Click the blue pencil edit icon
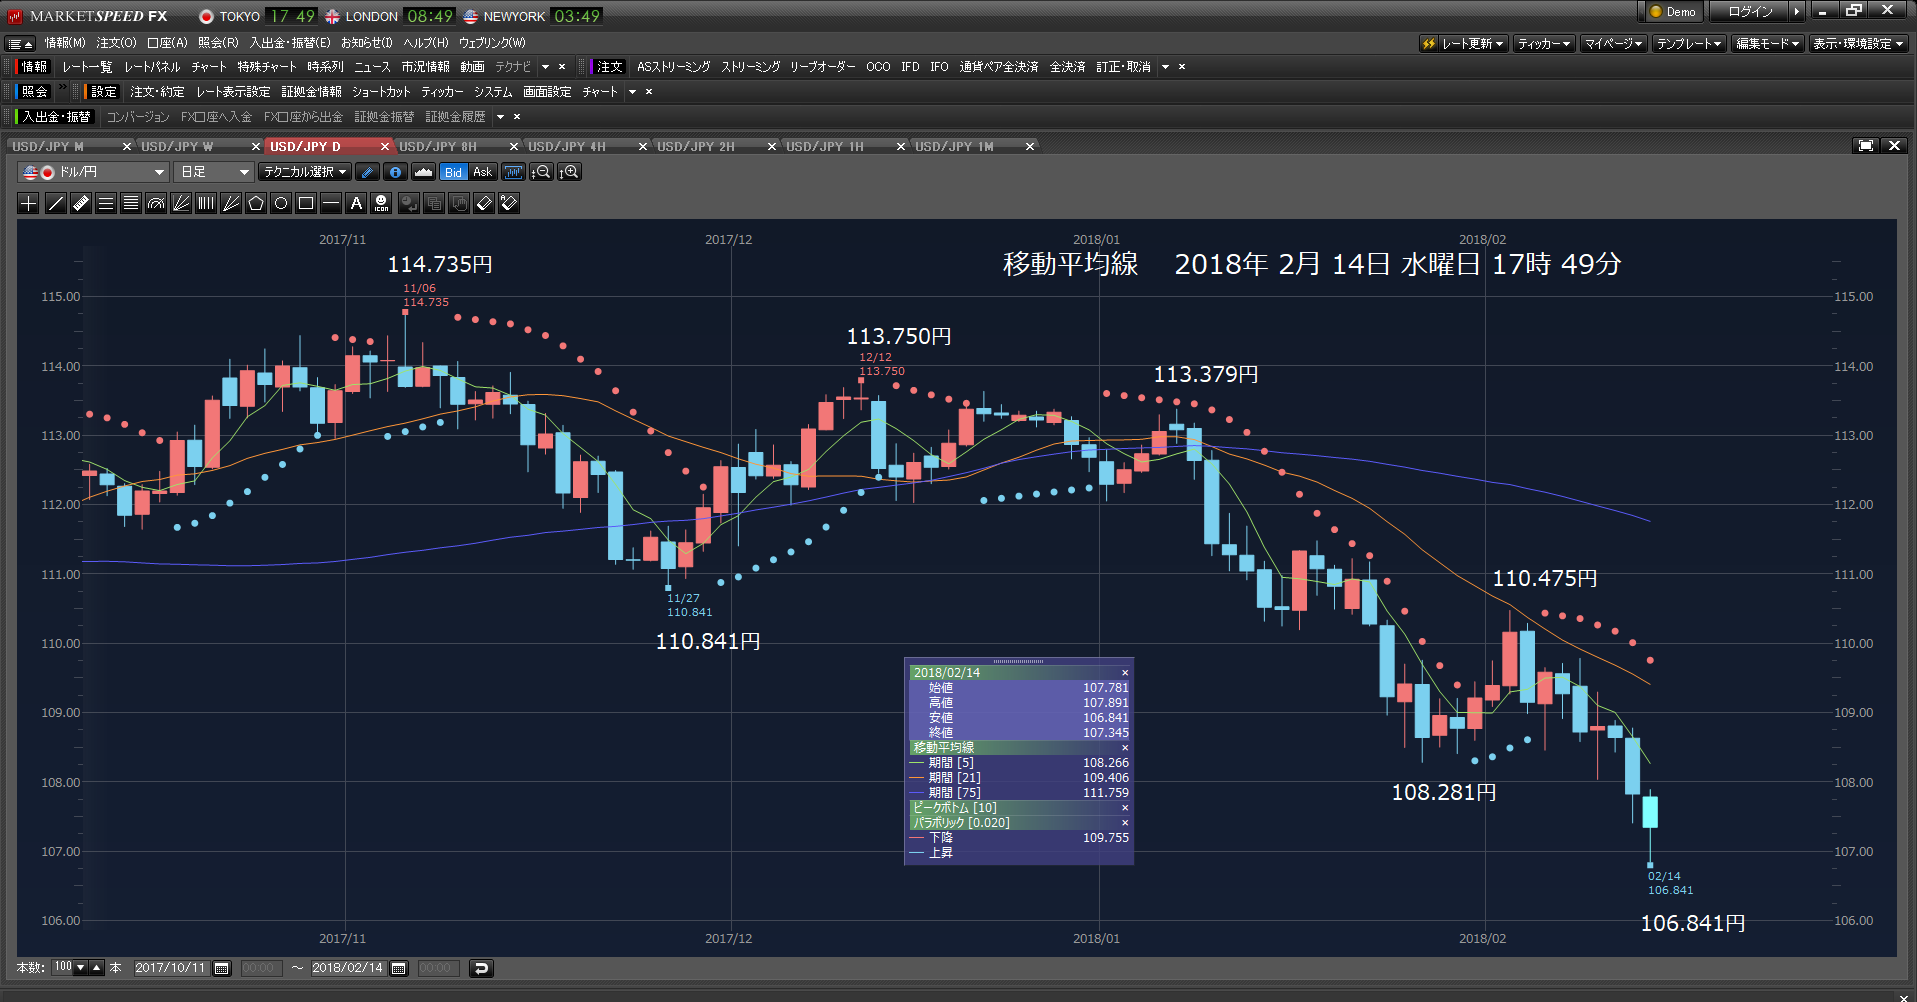 [x=367, y=172]
